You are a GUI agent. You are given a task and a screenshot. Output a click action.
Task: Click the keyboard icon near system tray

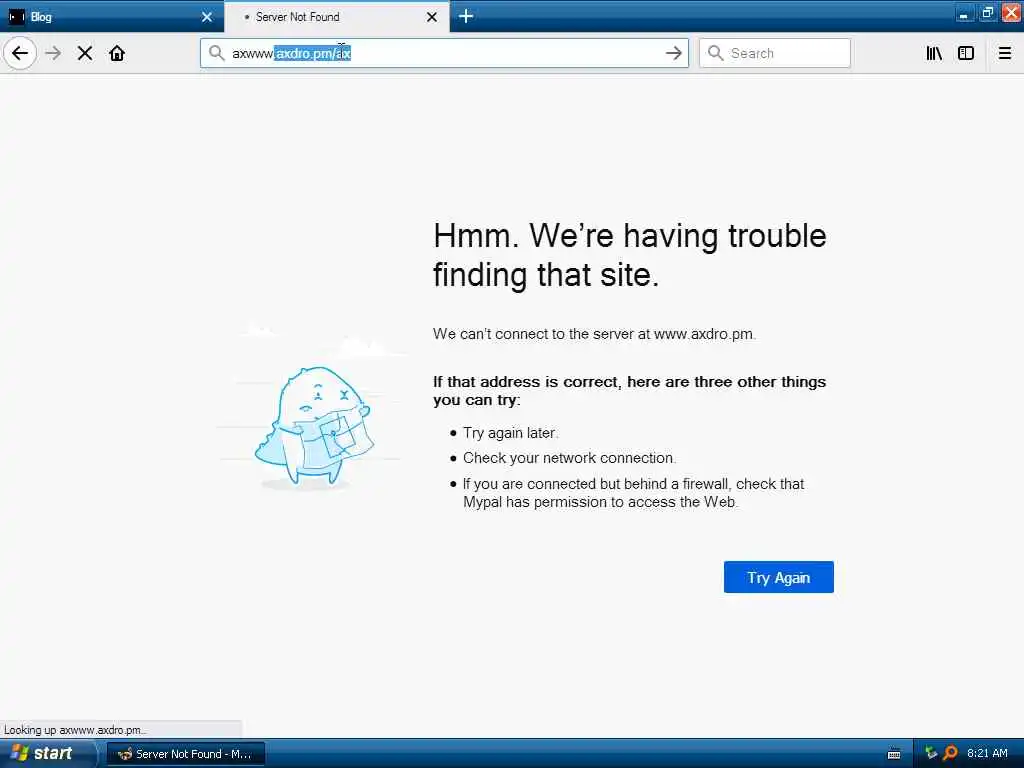coord(894,754)
